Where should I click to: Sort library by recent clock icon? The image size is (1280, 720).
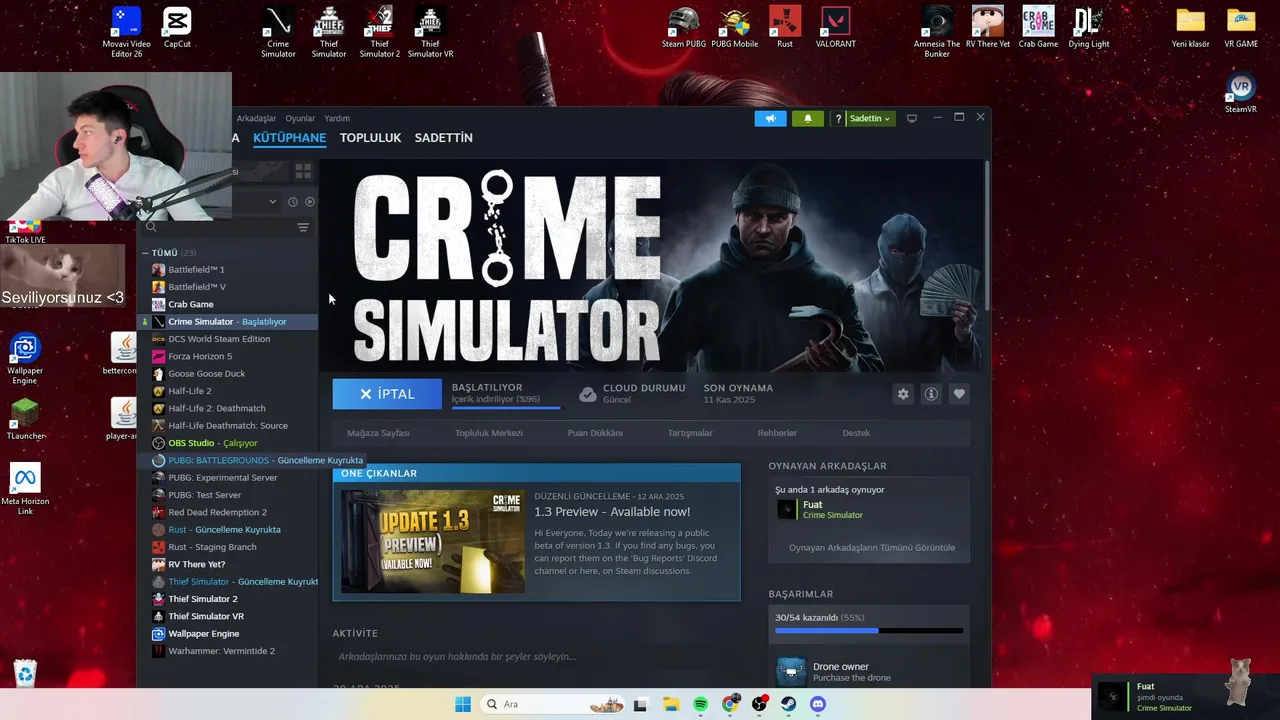(x=293, y=201)
